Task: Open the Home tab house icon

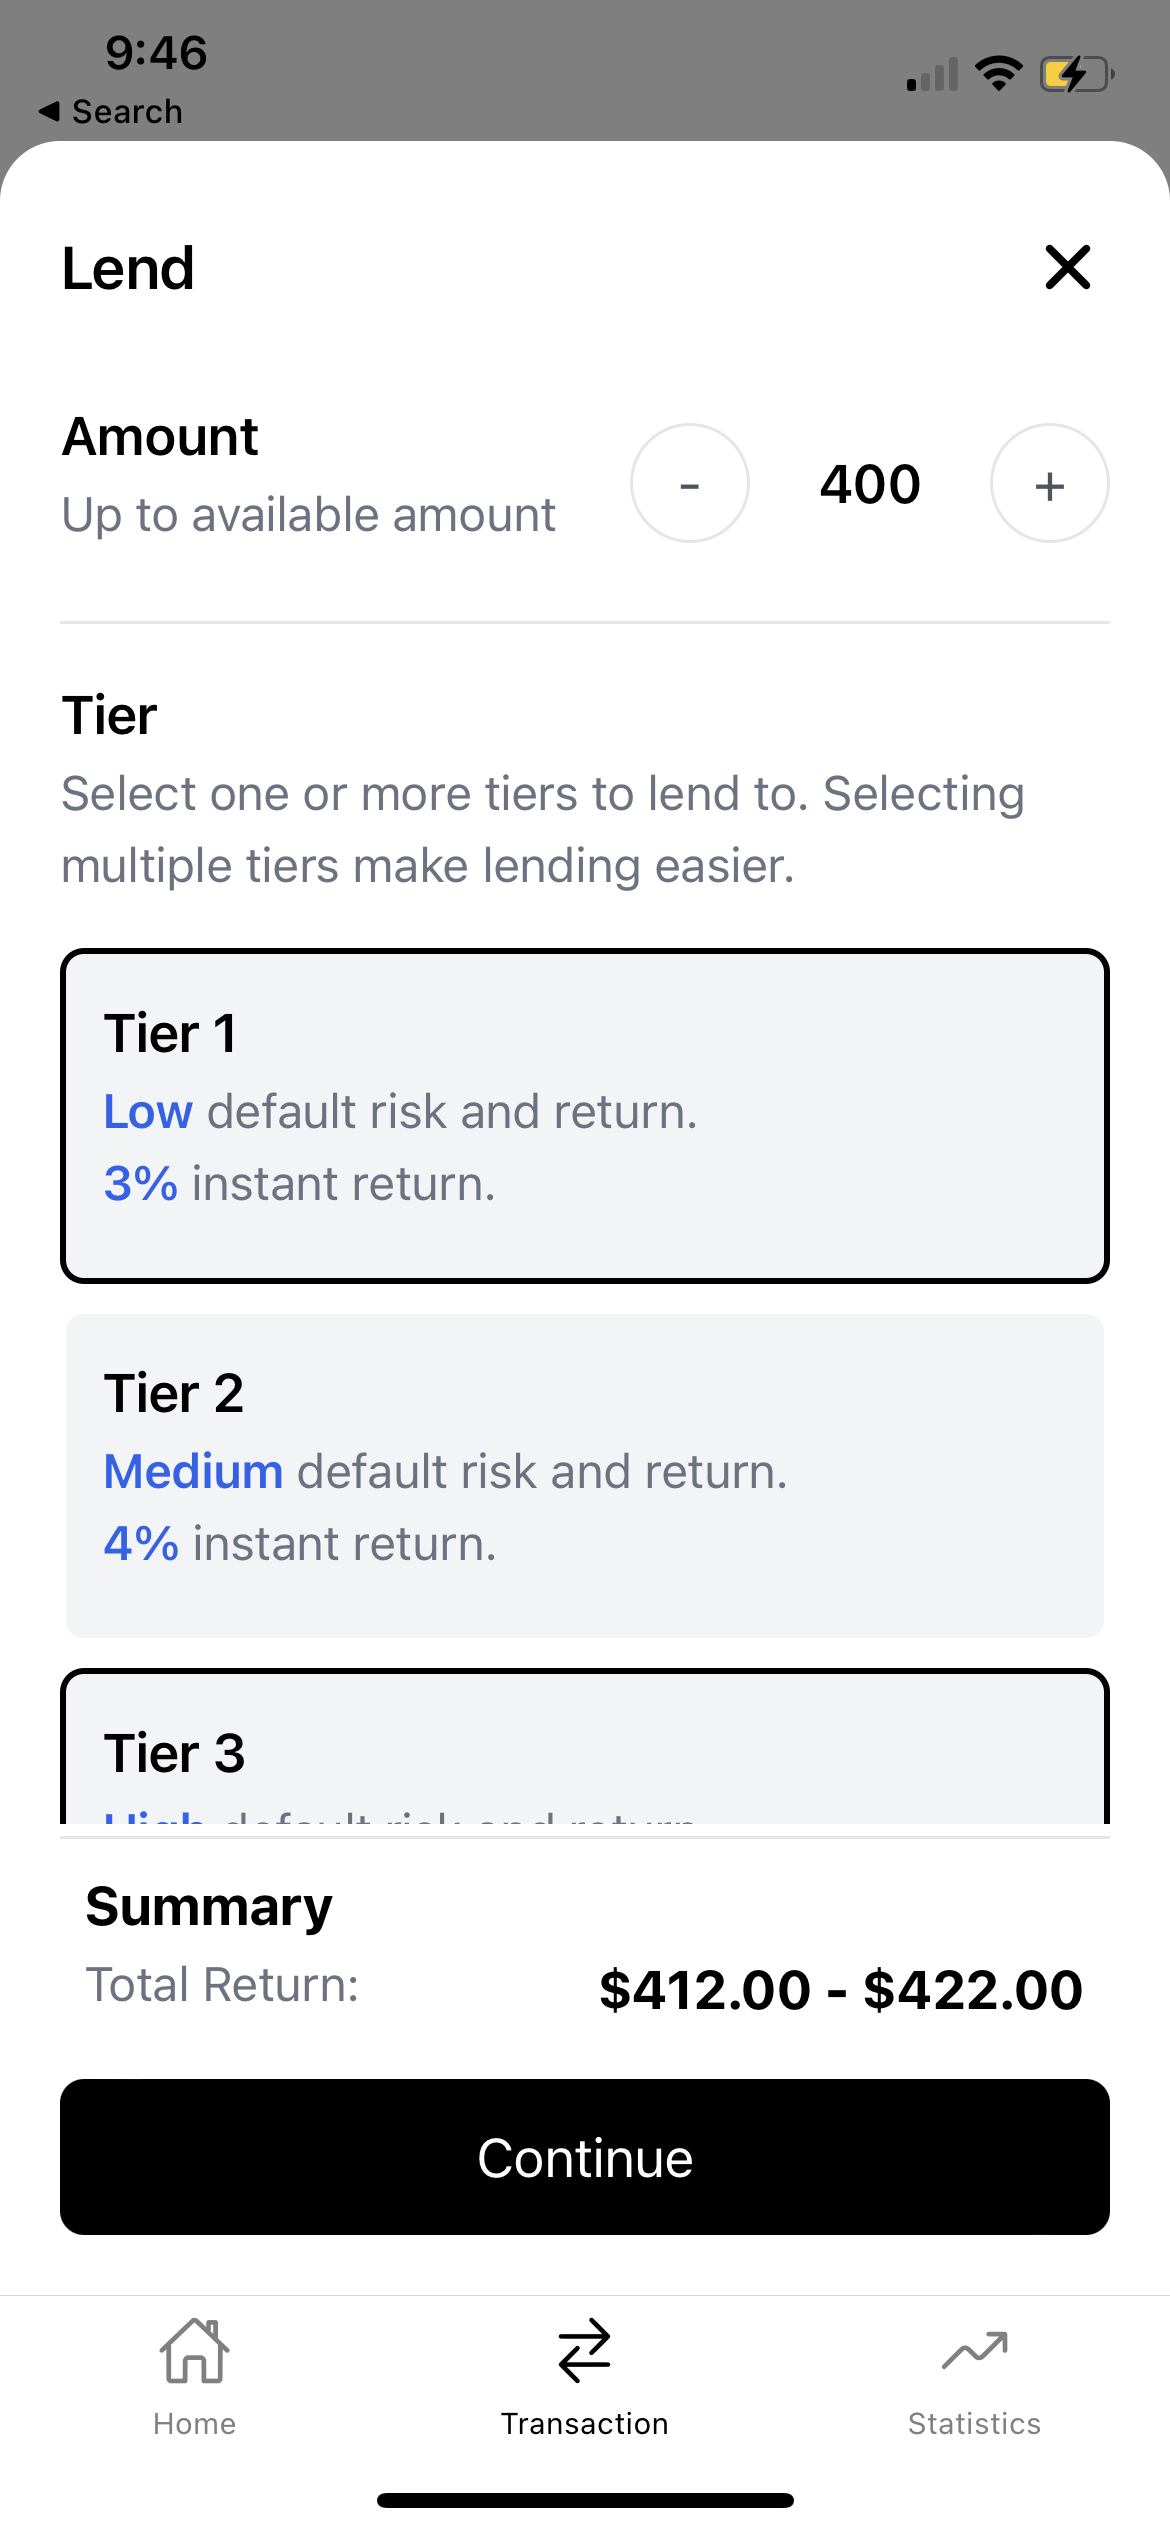Action: click(194, 2350)
